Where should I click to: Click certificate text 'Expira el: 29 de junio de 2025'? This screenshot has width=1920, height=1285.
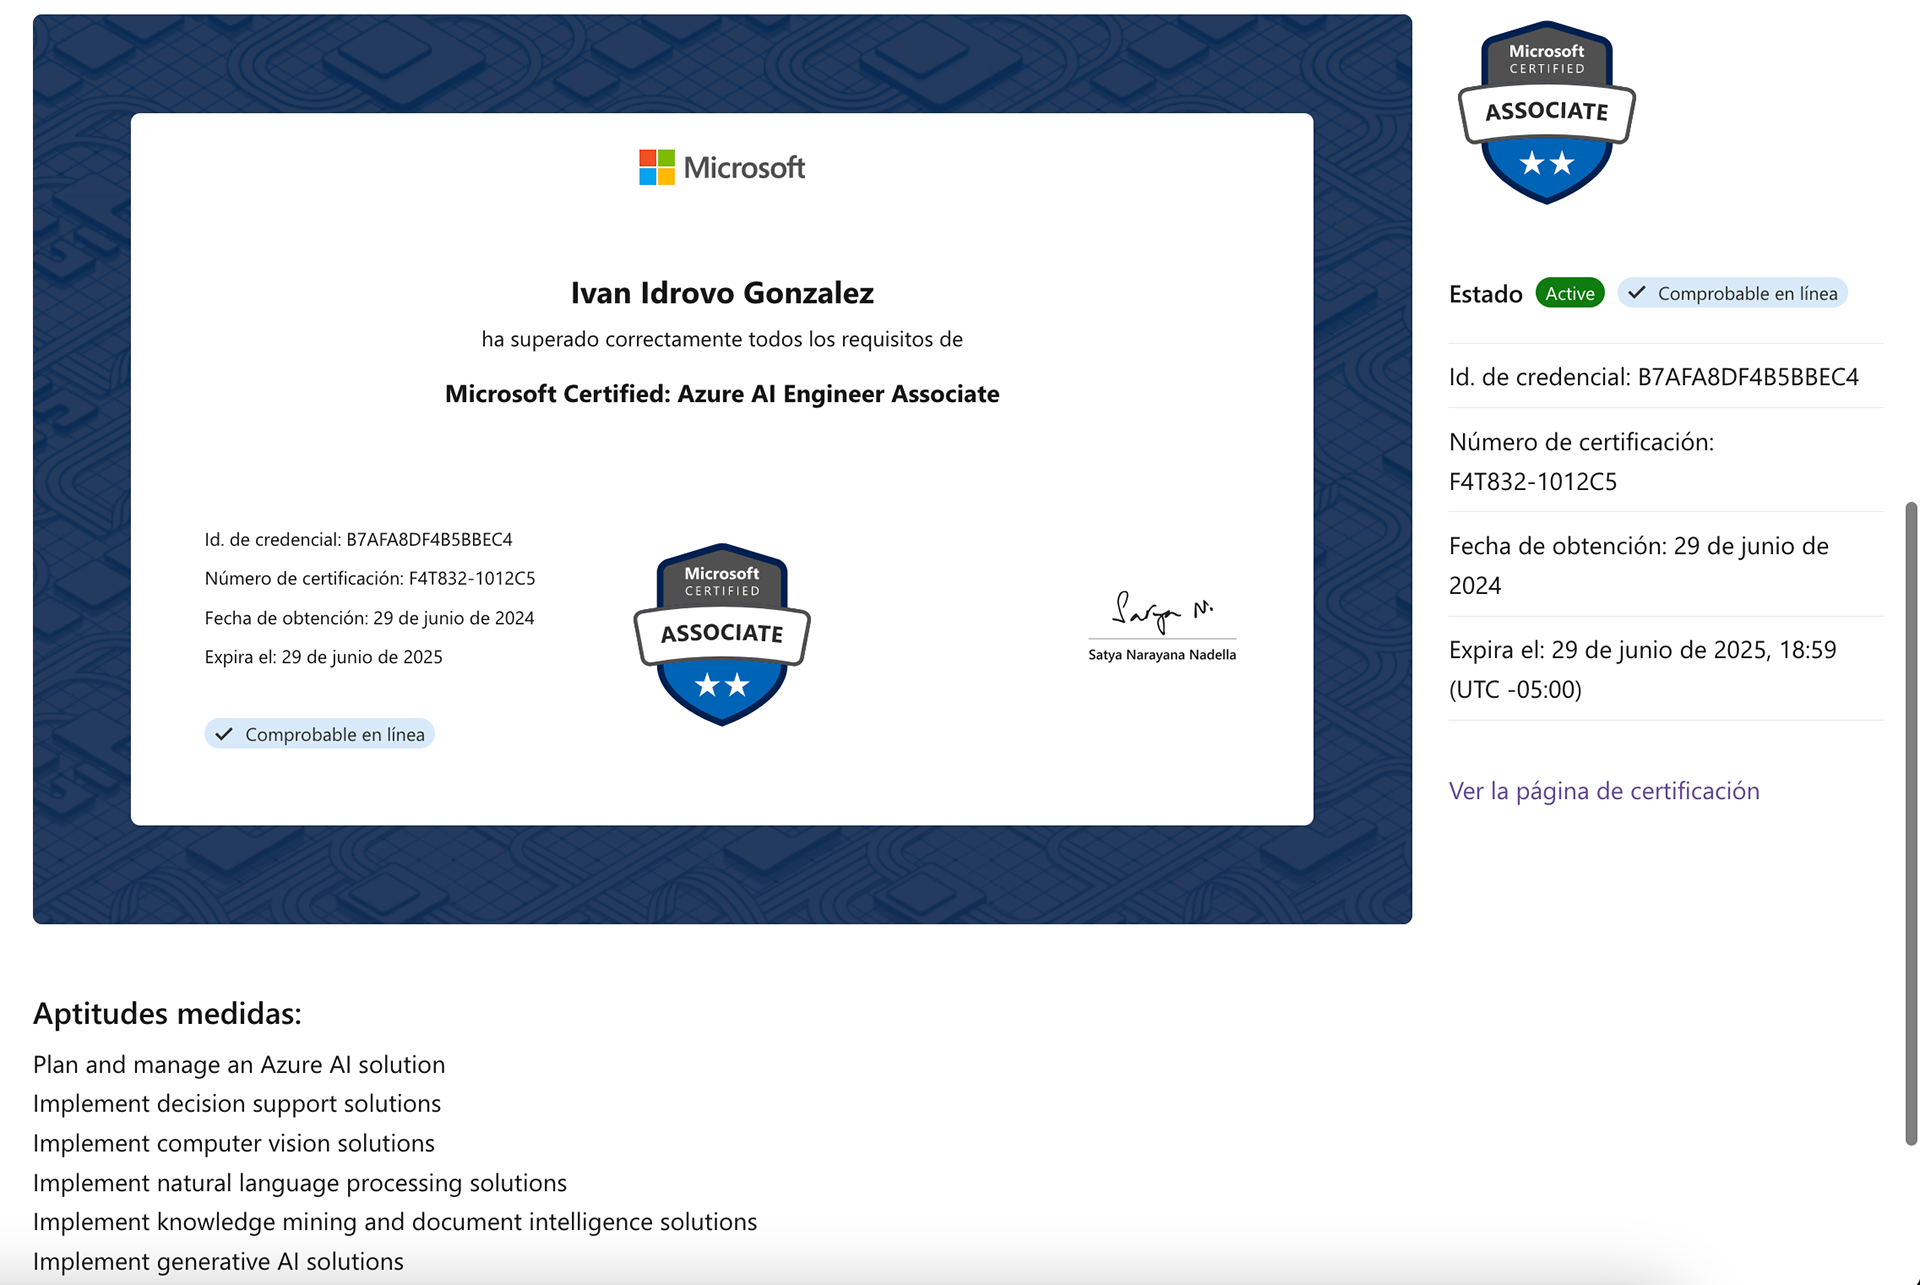pos(323,657)
